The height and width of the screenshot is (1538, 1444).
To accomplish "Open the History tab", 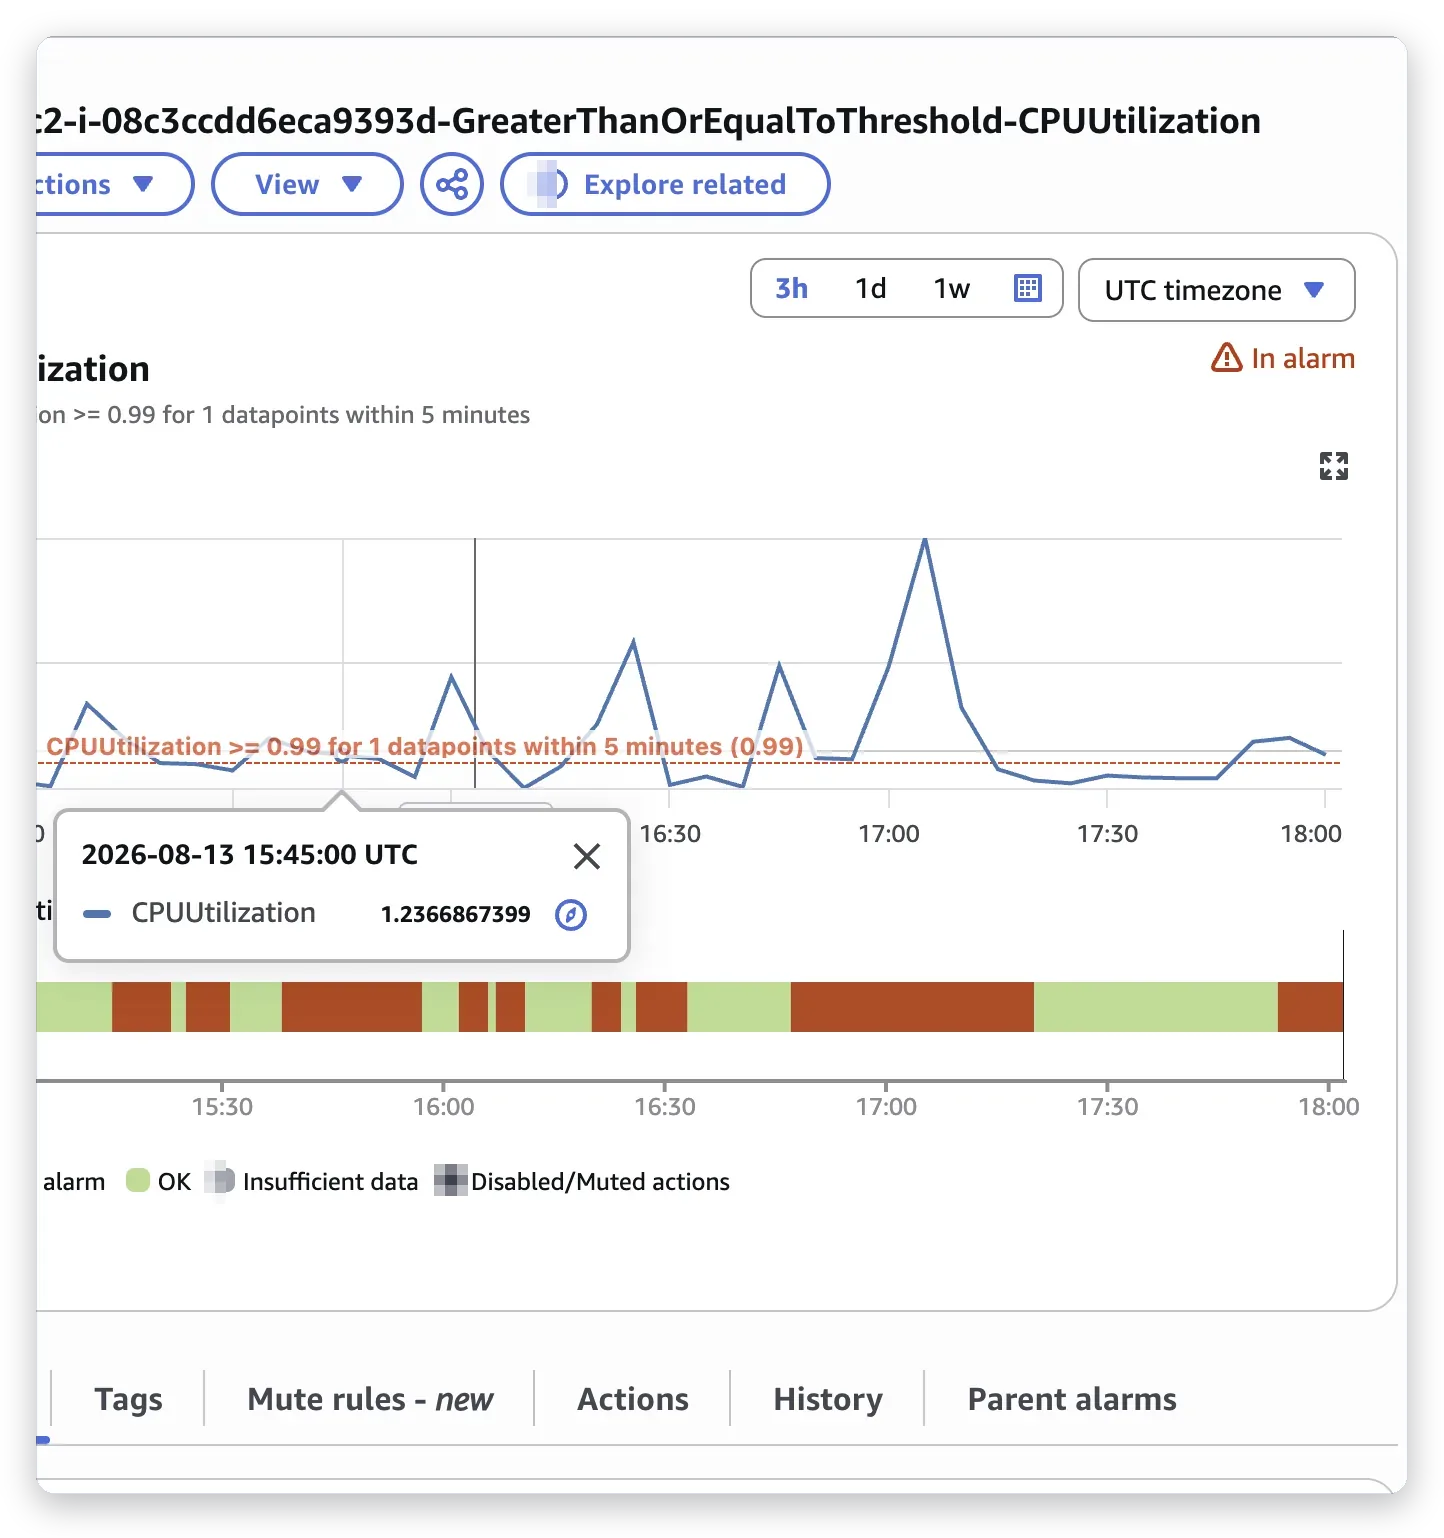I will [x=828, y=1399].
